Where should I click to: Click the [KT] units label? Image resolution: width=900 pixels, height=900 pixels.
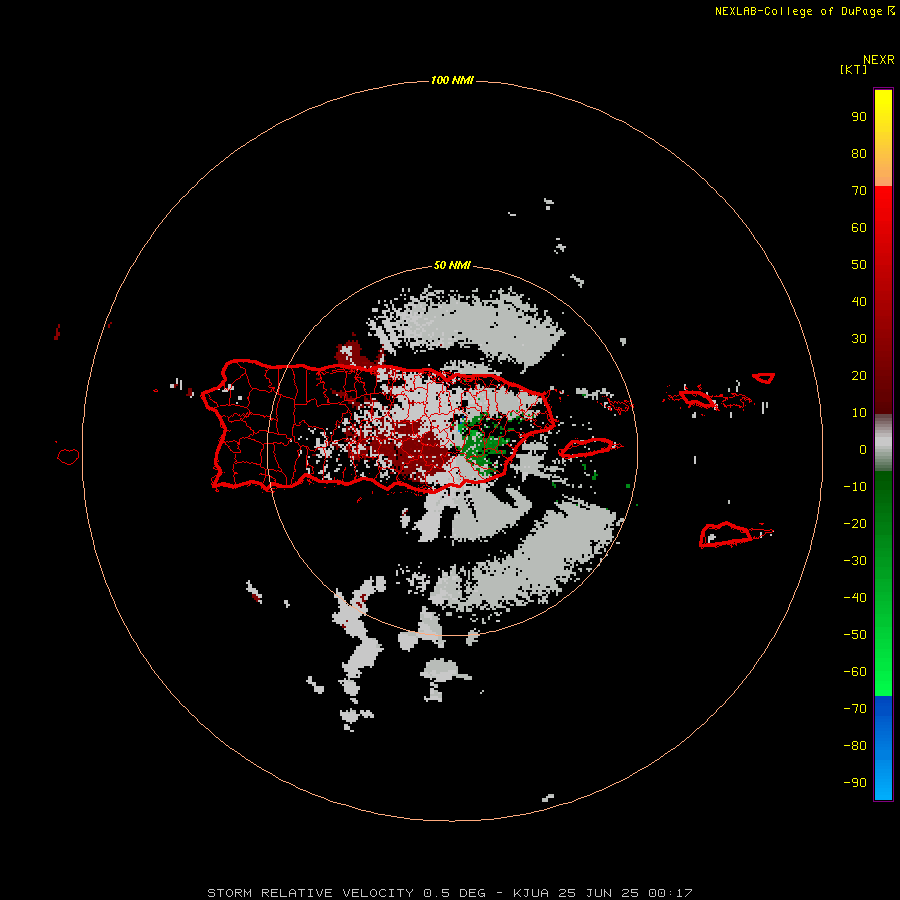[x=853, y=69]
